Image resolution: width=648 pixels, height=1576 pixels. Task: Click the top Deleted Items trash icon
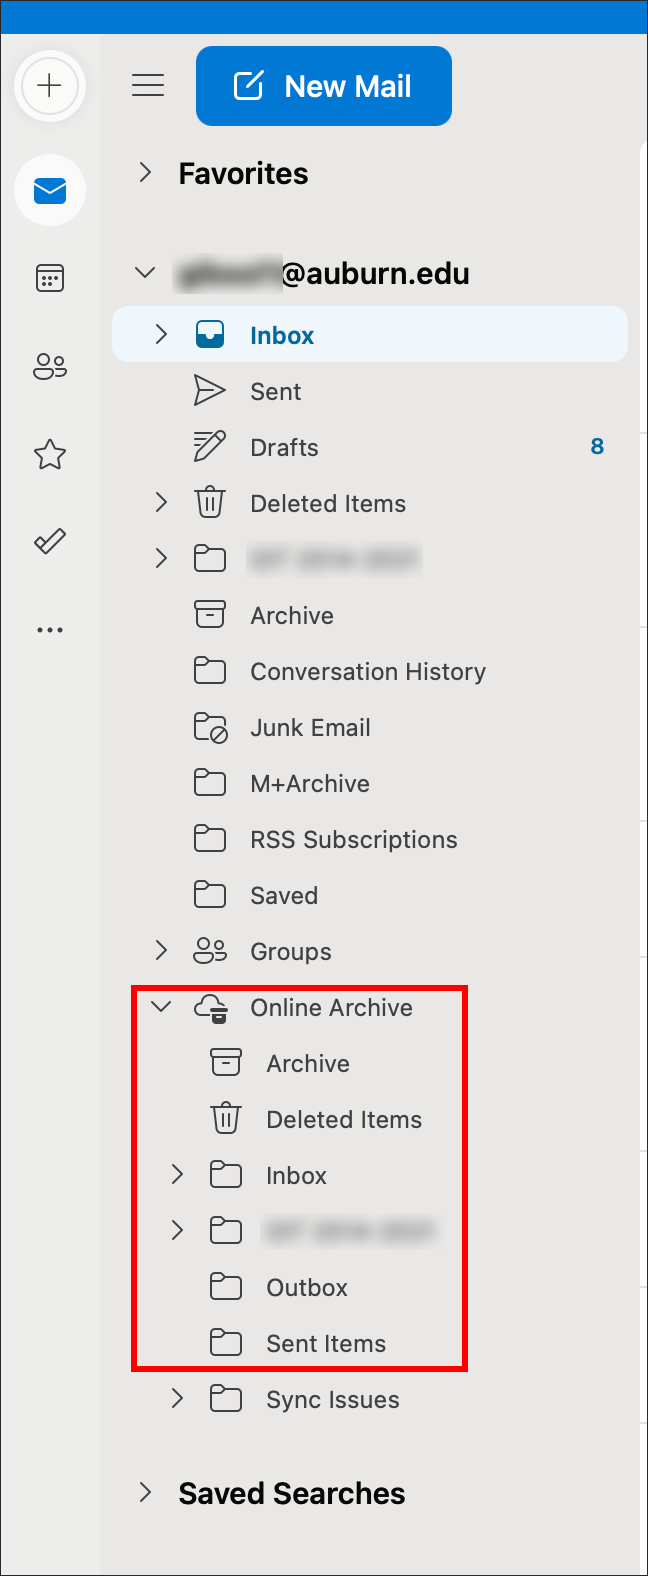tap(210, 503)
